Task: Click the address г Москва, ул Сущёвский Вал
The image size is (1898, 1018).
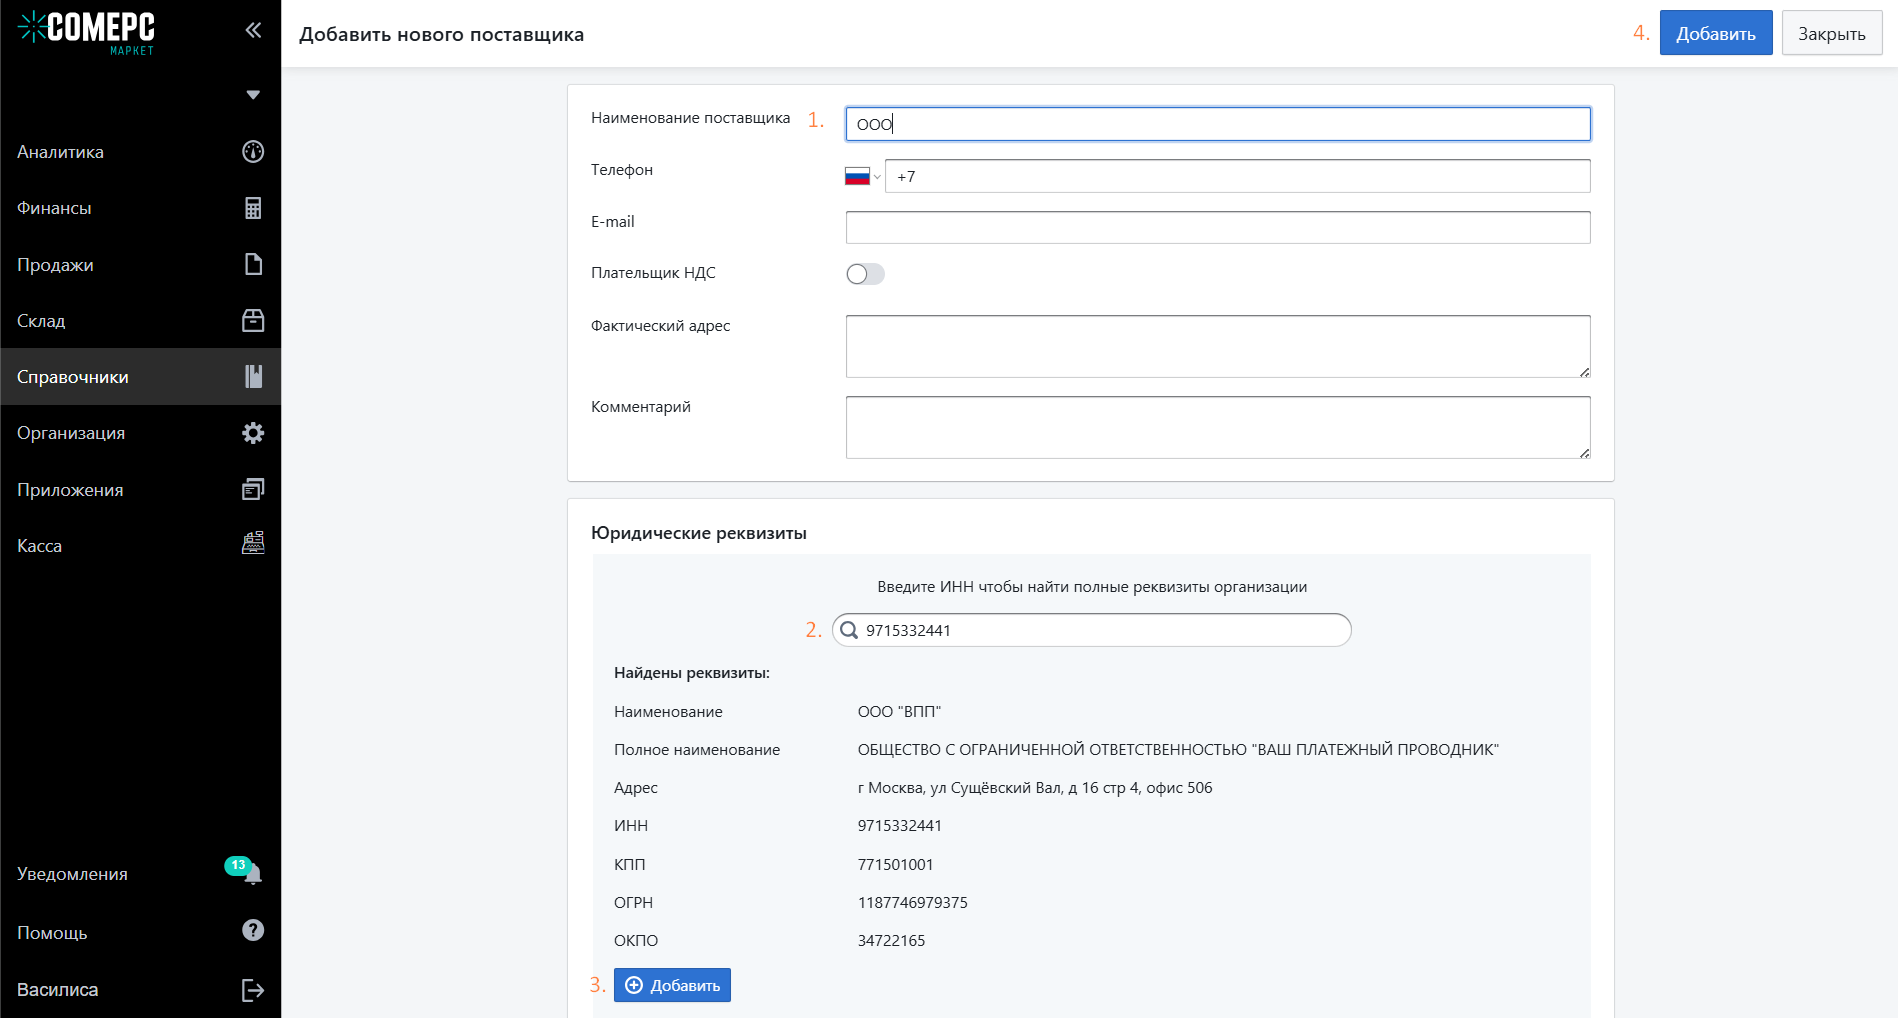Action: tap(1035, 788)
